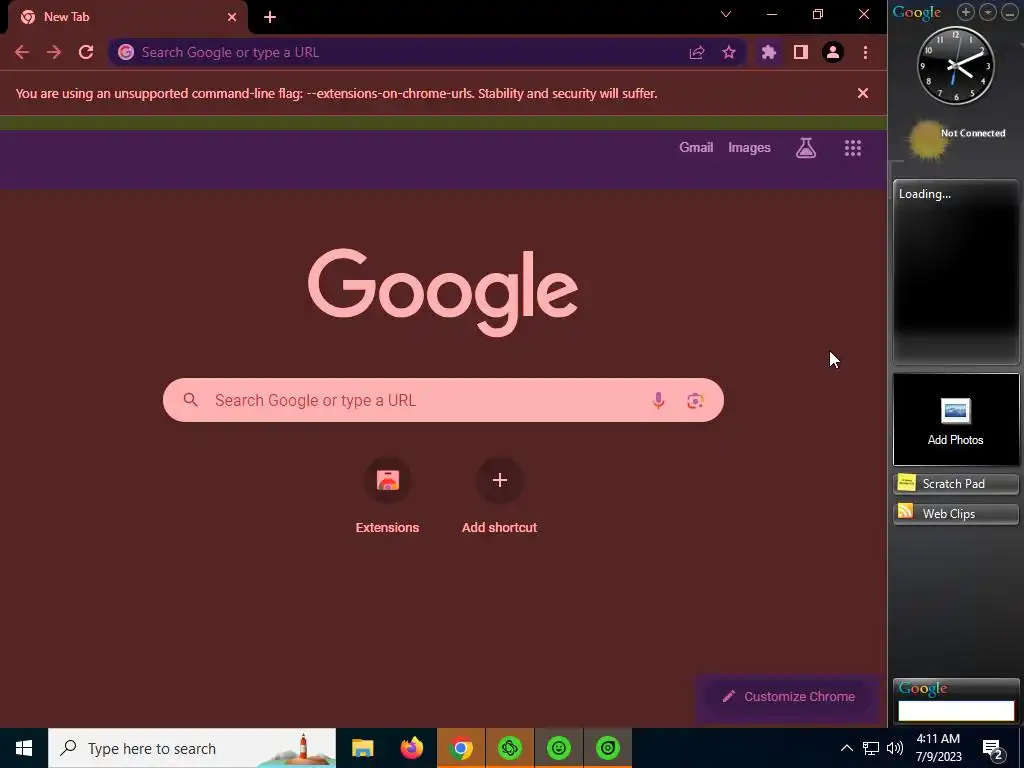This screenshot has height=768, width=1024.
Task: Open the Scratch Pad gadget
Action: click(x=956, y=483)
